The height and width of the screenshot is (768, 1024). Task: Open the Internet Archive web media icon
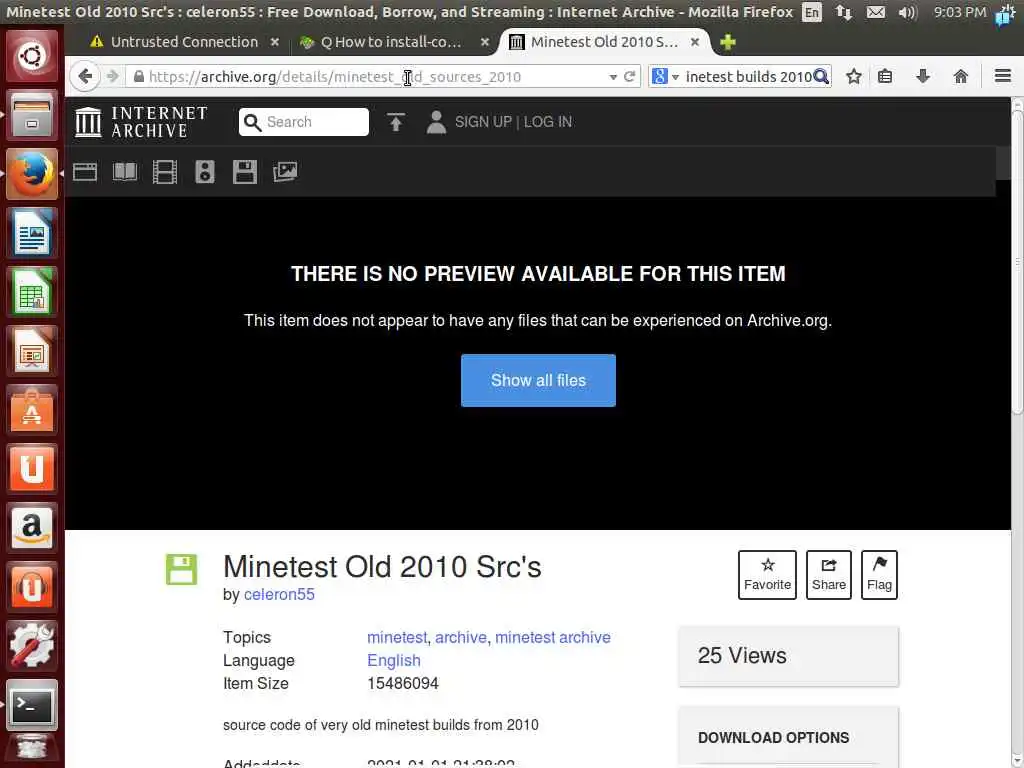pos(85,172)
